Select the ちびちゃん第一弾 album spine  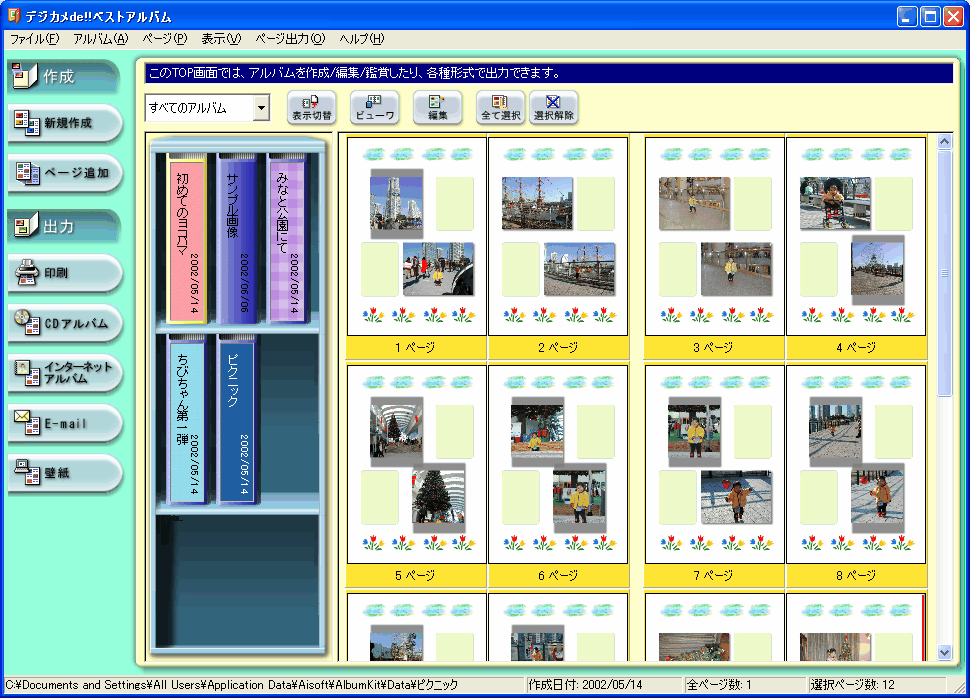(187, 419)
